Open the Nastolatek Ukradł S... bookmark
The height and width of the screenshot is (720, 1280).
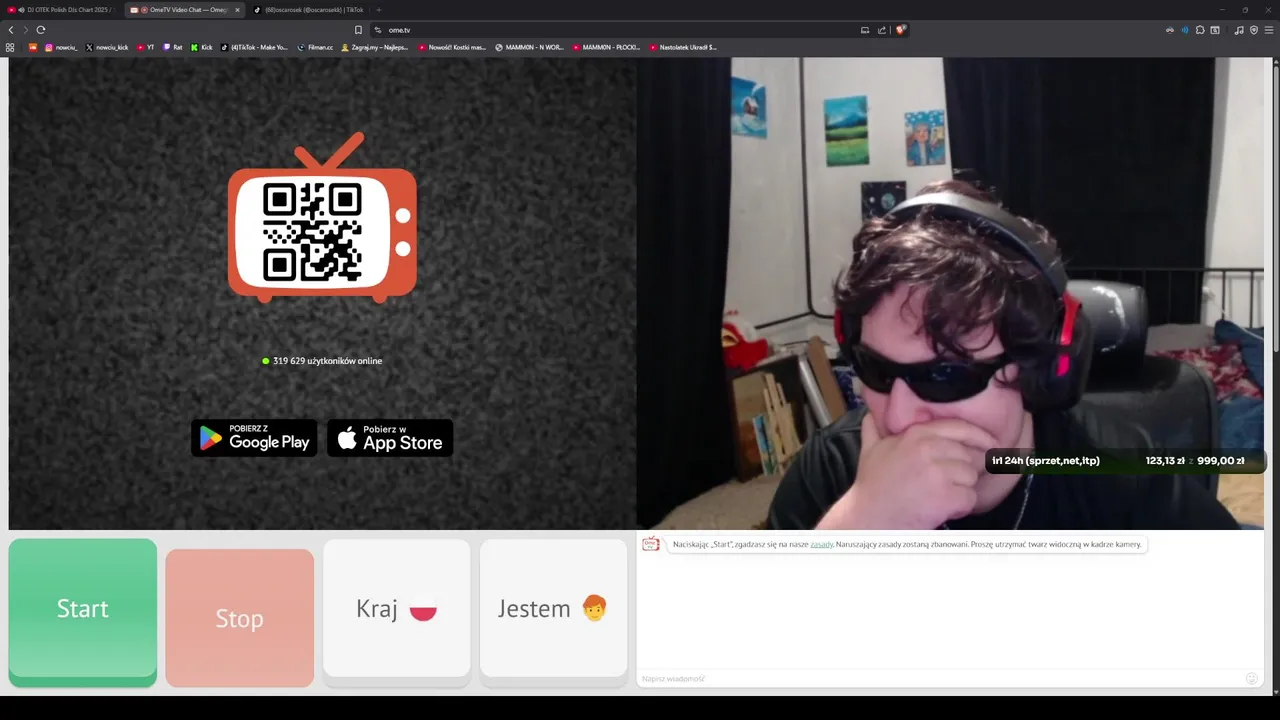click(x=683, y=47)
